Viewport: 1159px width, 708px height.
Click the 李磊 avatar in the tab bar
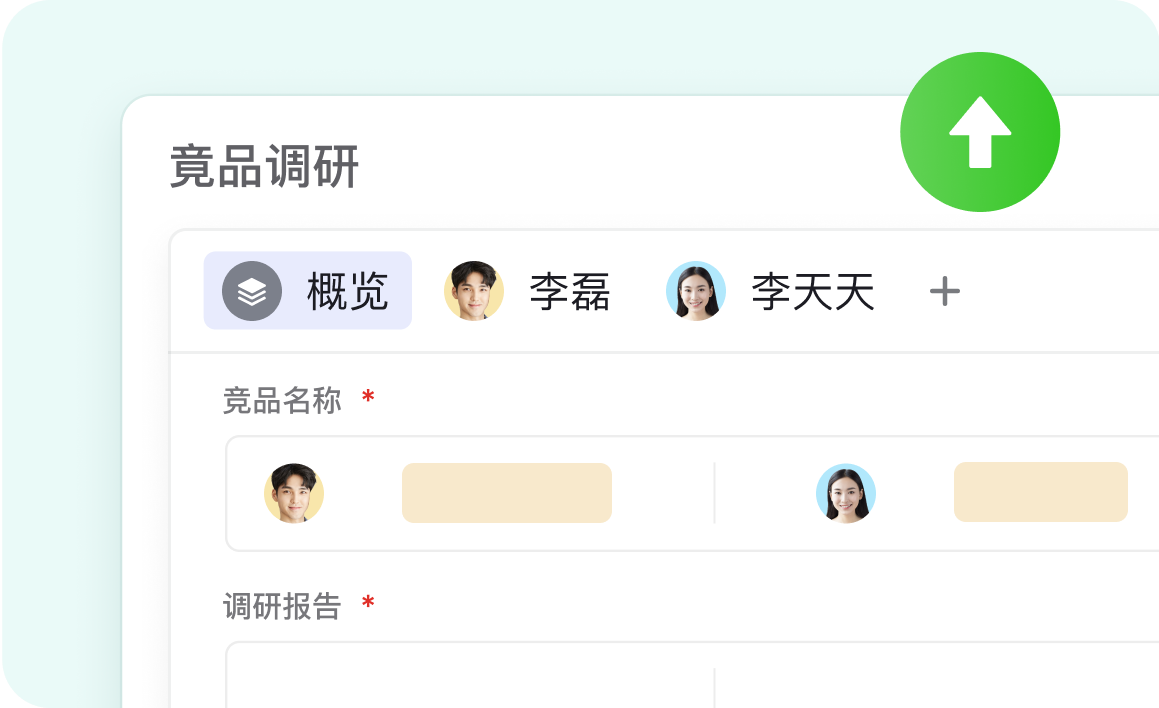(474, 291)
